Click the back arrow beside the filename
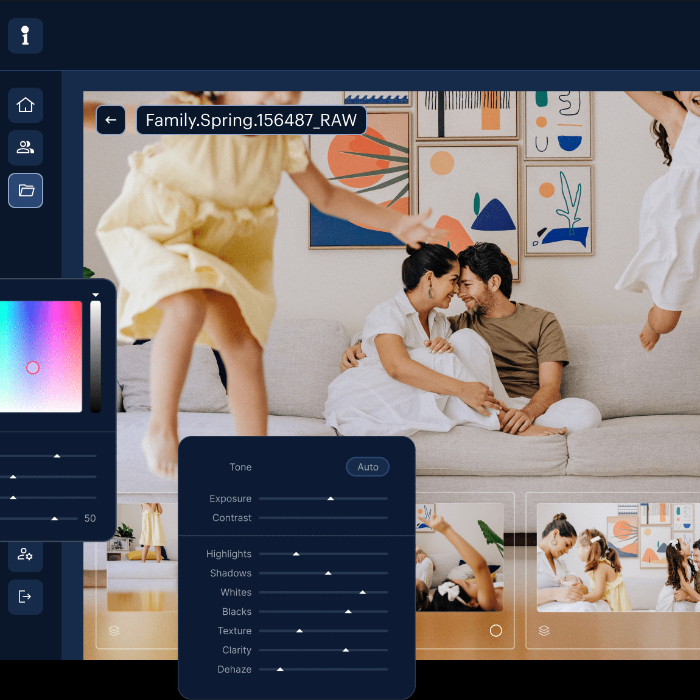The width and height of the screenshot is (700, 700). coord(111,120)
